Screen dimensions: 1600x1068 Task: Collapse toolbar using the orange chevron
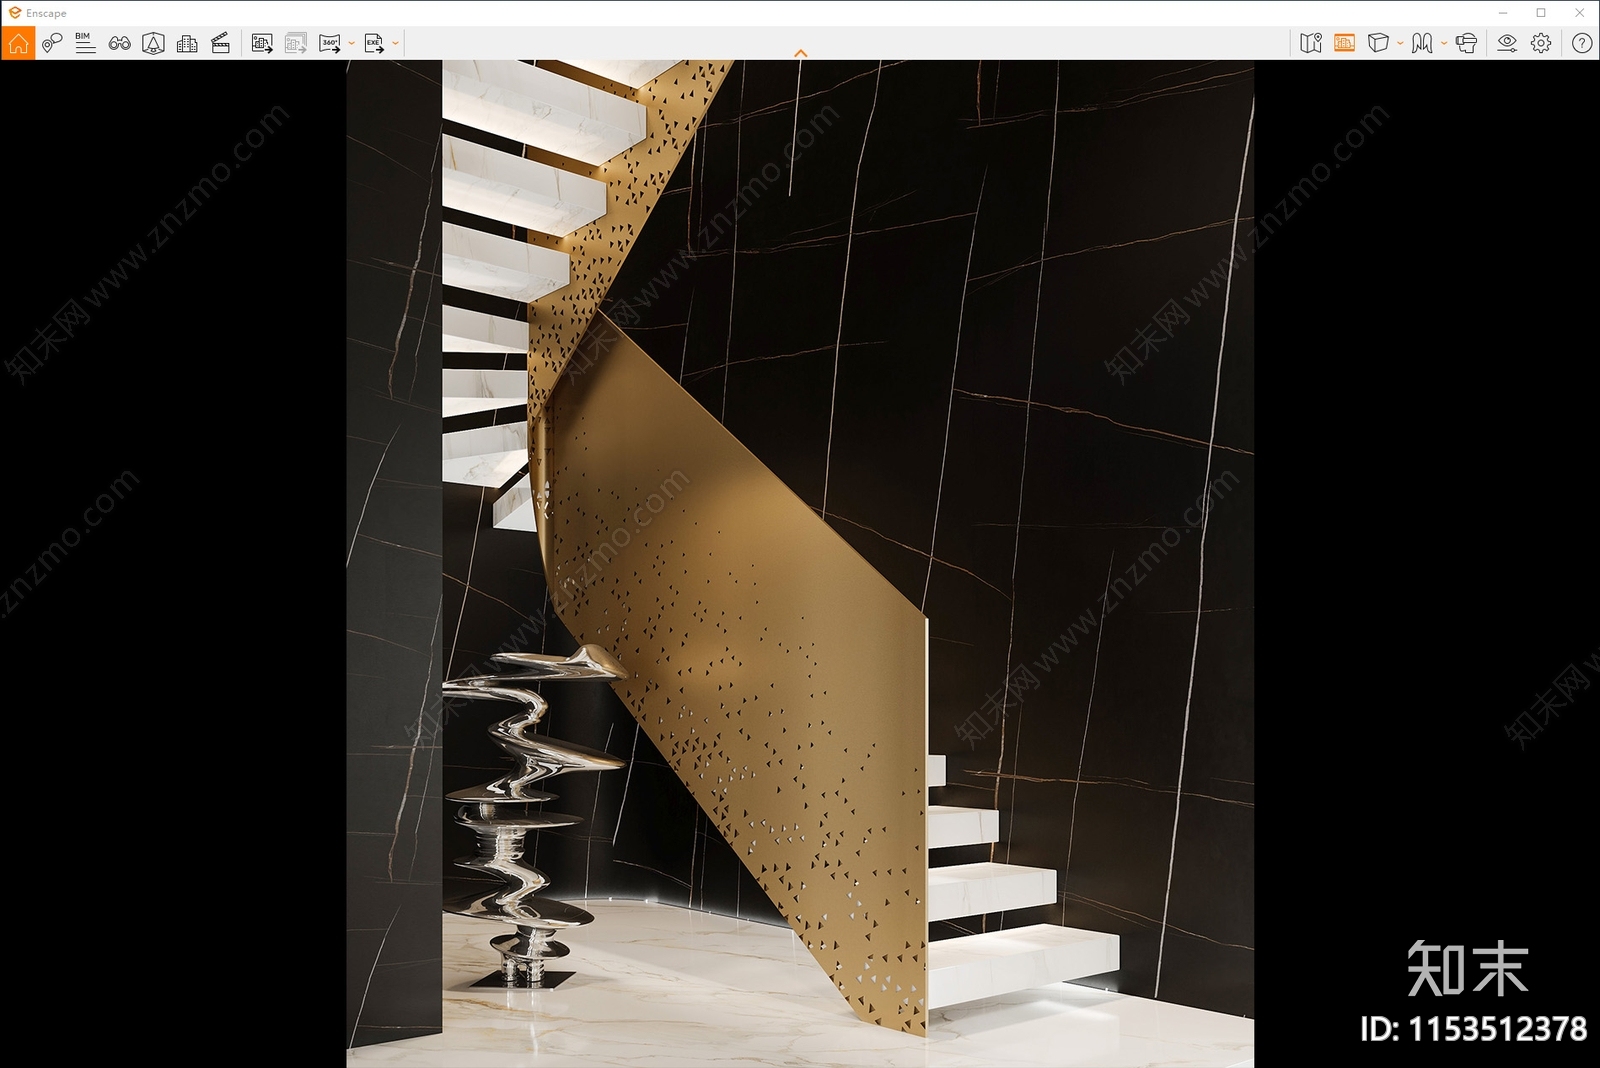click(x=800, y=53)
